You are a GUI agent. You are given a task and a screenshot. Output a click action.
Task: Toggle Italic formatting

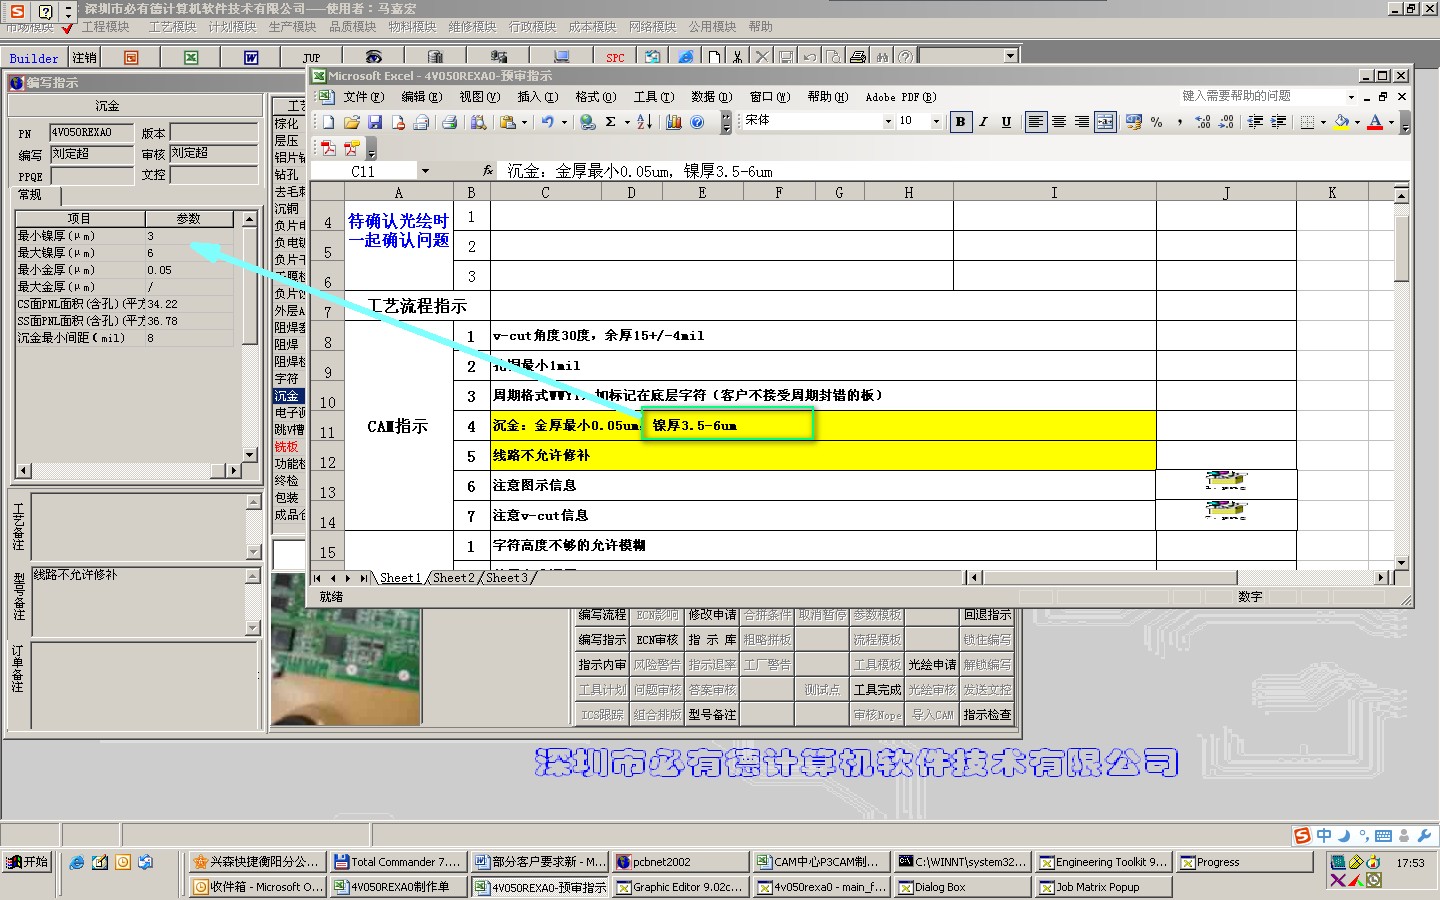point(984,122)
